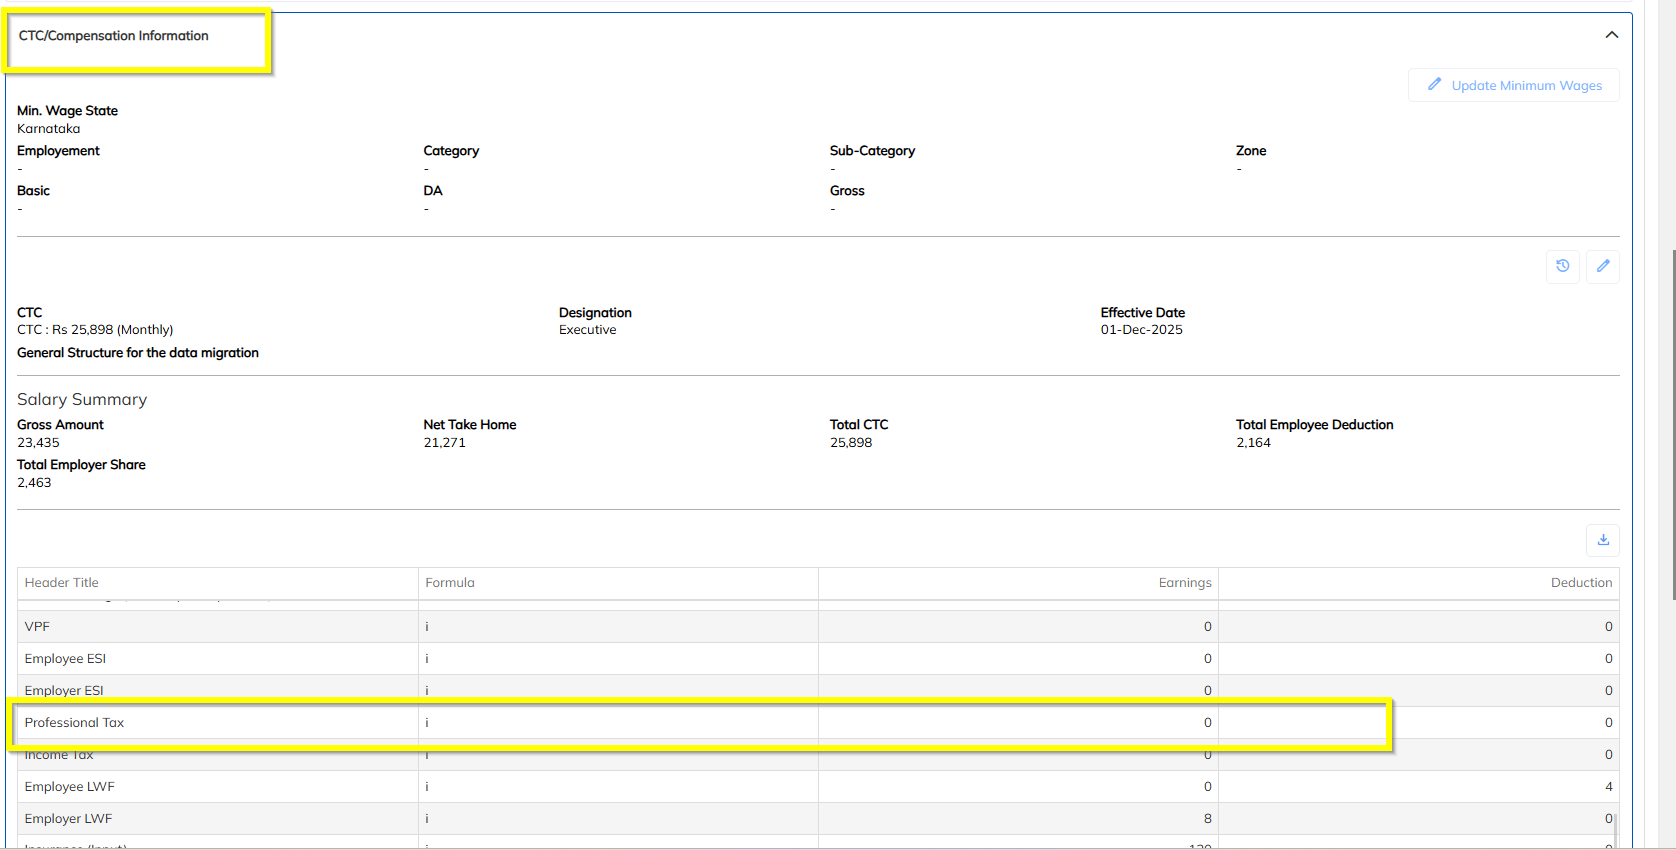The image size is (1676, 850).
Task: Download the salary breakup table
Action: pos(1603,540)
